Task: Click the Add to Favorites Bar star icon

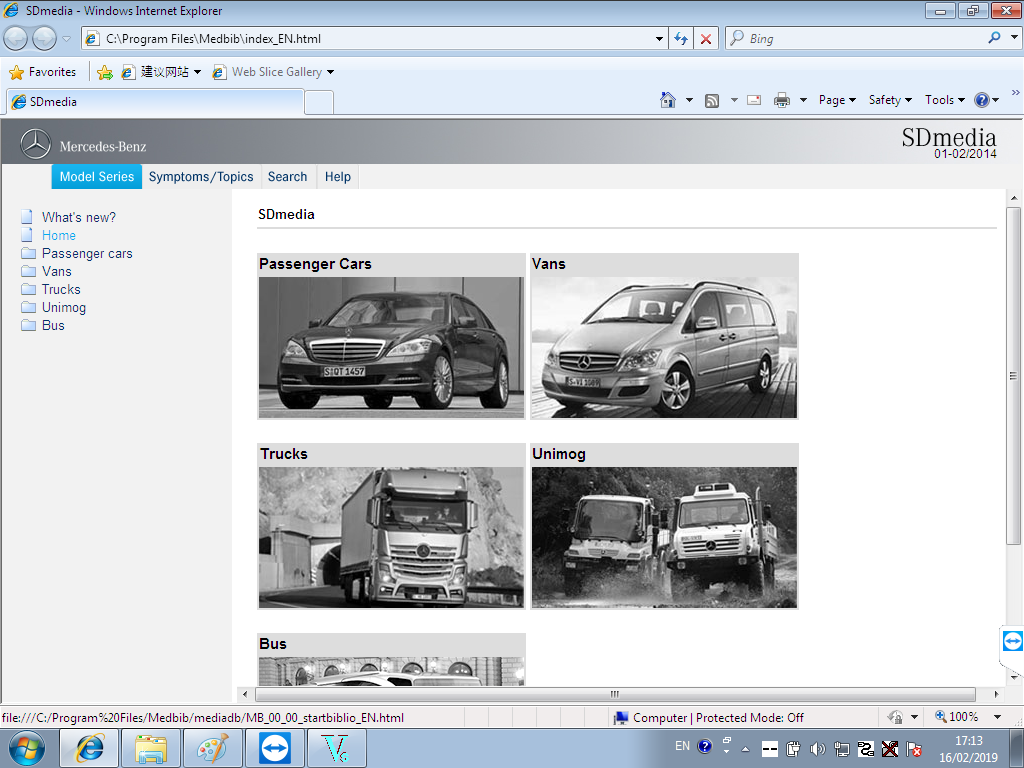Action: coord(104,72)
